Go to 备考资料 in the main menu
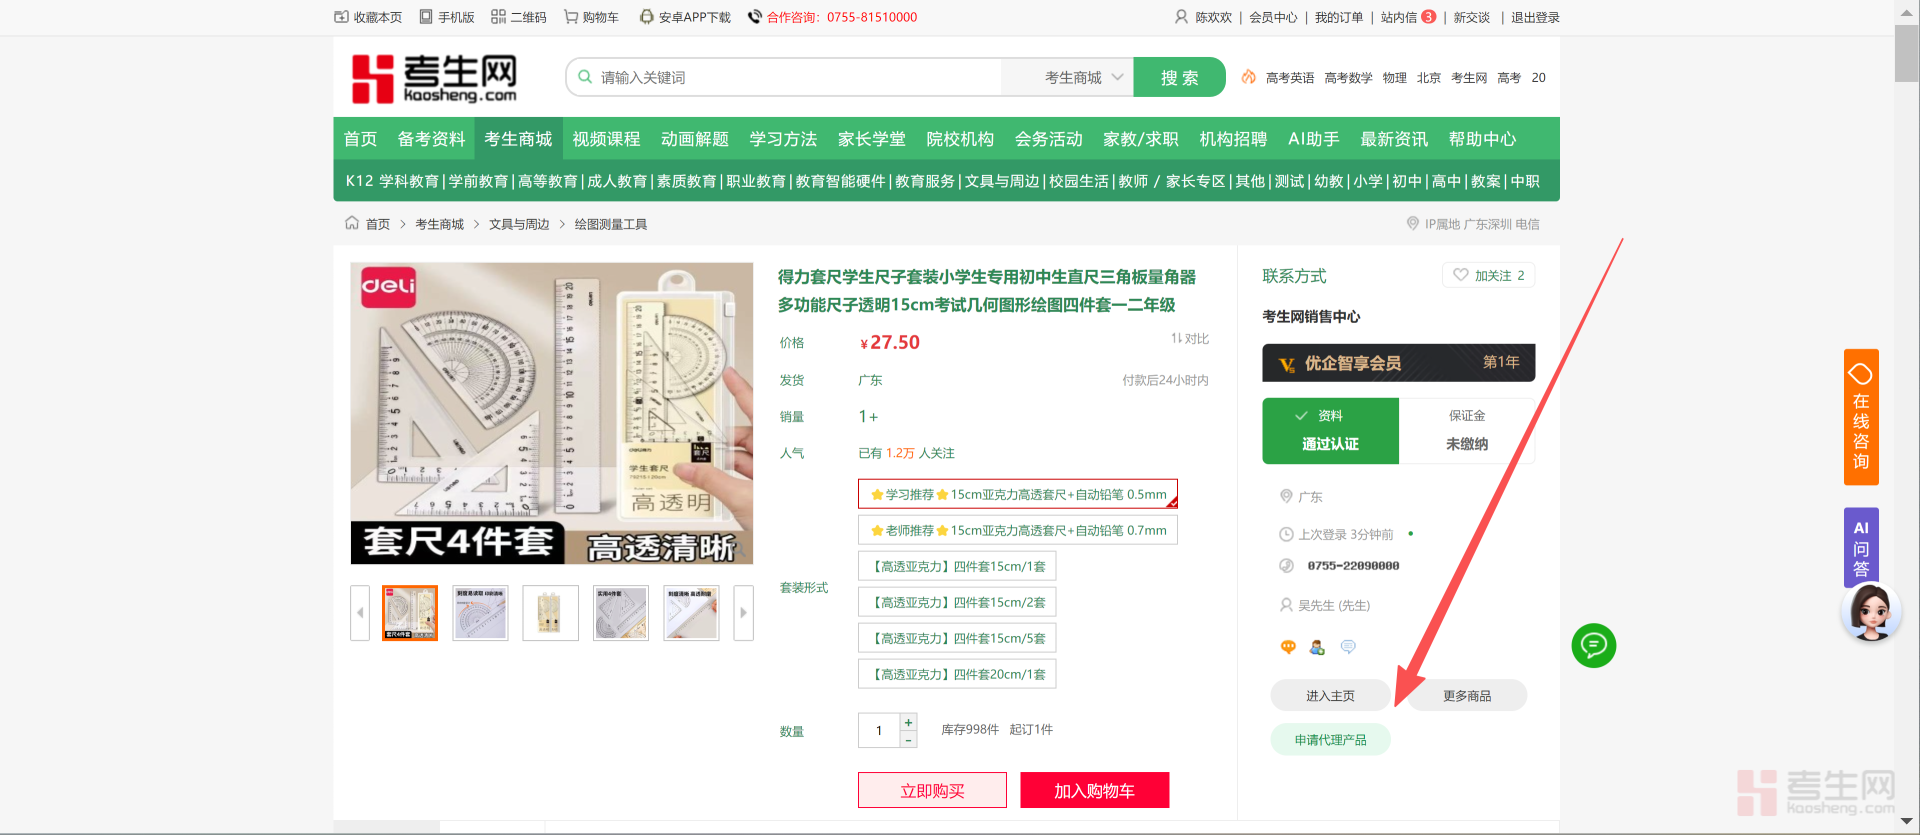This screenshot has height=835, width=1920. pos(431,139)
